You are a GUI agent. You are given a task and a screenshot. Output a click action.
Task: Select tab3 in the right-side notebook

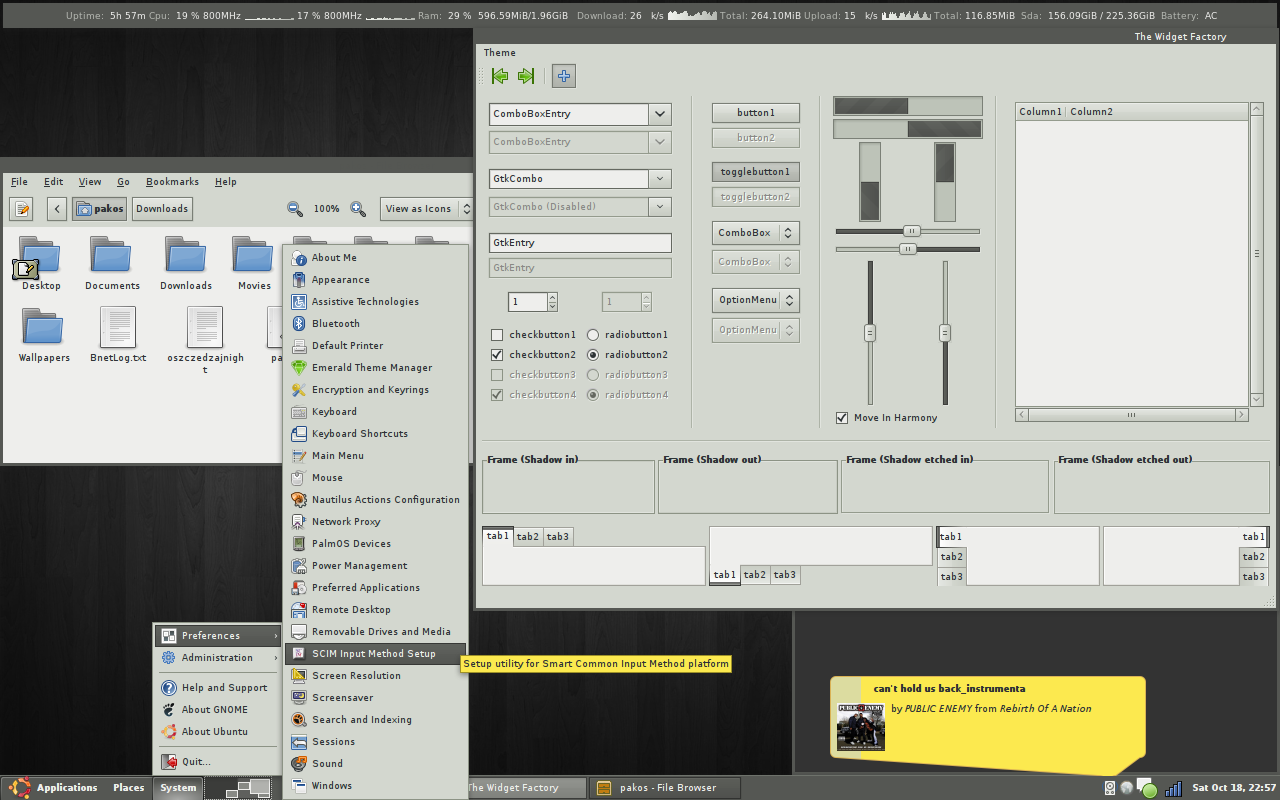coord(1254,577)
